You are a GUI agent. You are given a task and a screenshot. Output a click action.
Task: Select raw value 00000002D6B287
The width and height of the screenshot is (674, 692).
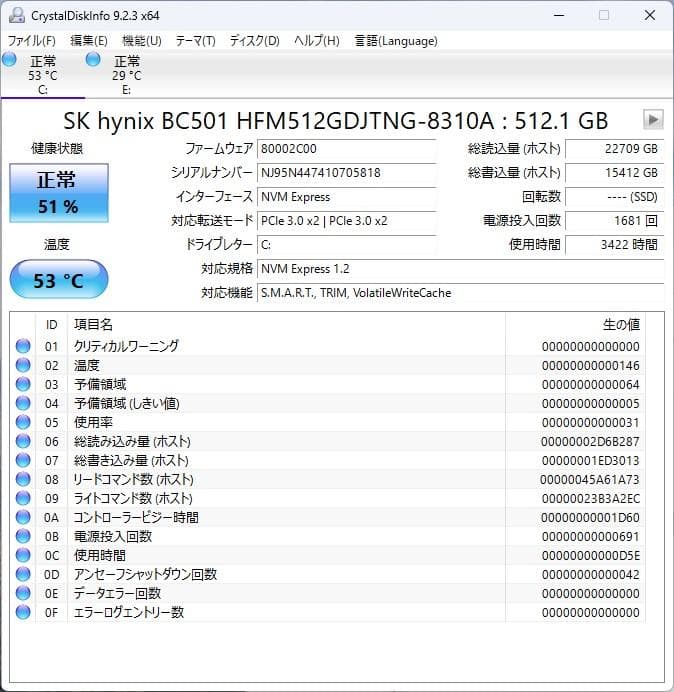click(x=590, y=441)
